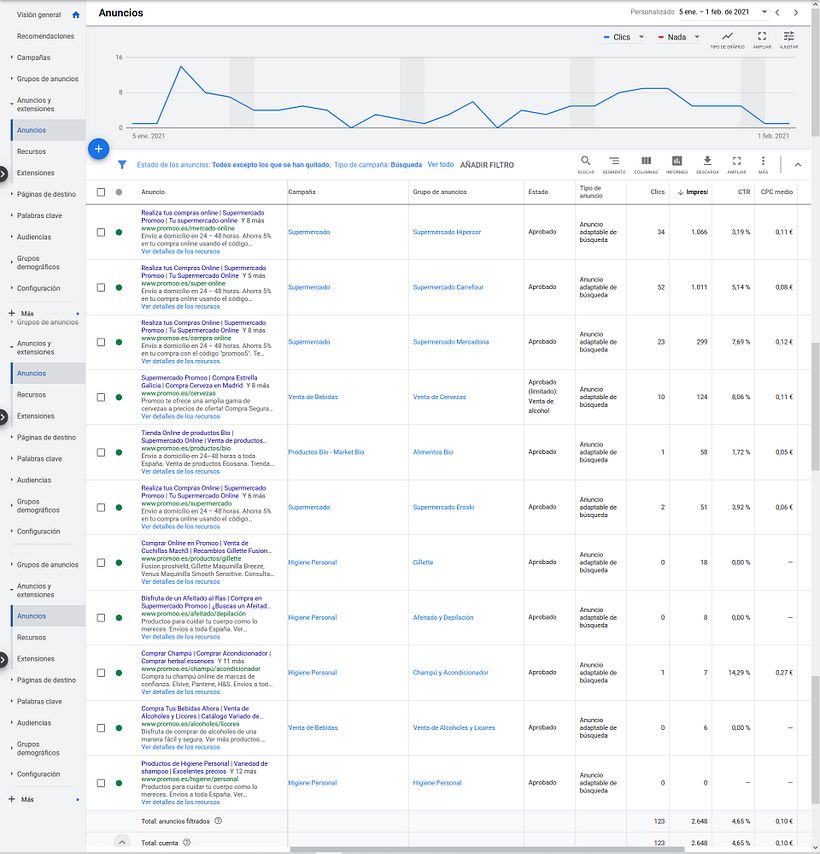Open the Ajustar chart settings icon
820x854 pixels.
pyautogui.click(x=788, y=36)
